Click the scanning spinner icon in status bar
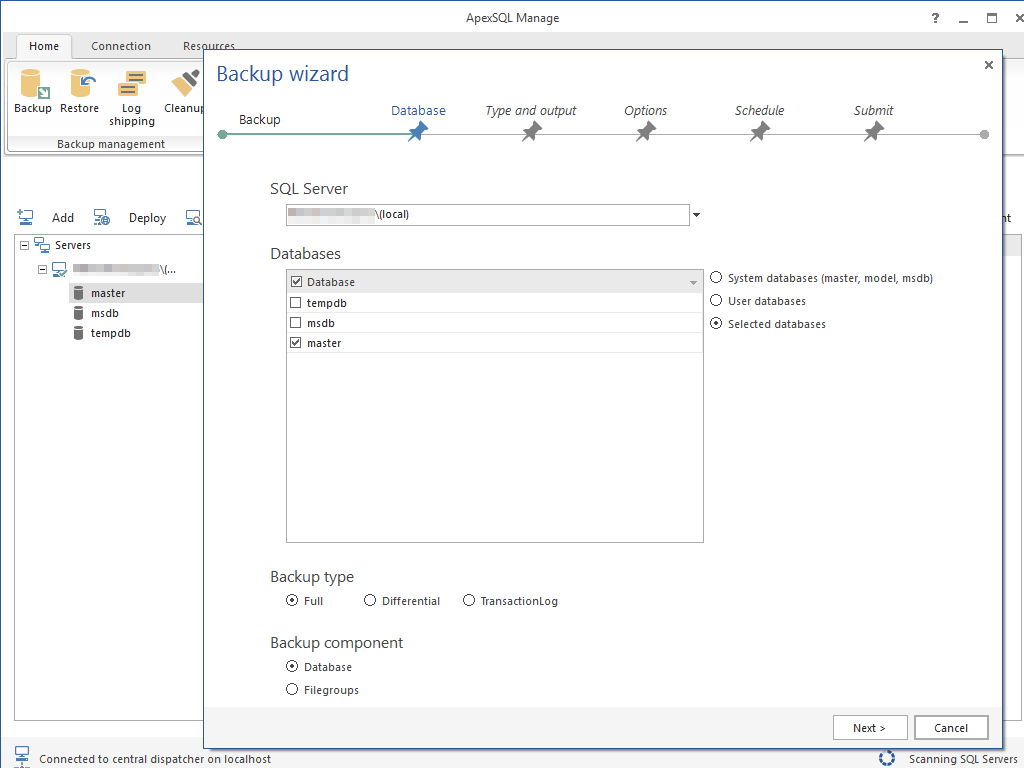1024x768 pixels. tap(887, 758)
